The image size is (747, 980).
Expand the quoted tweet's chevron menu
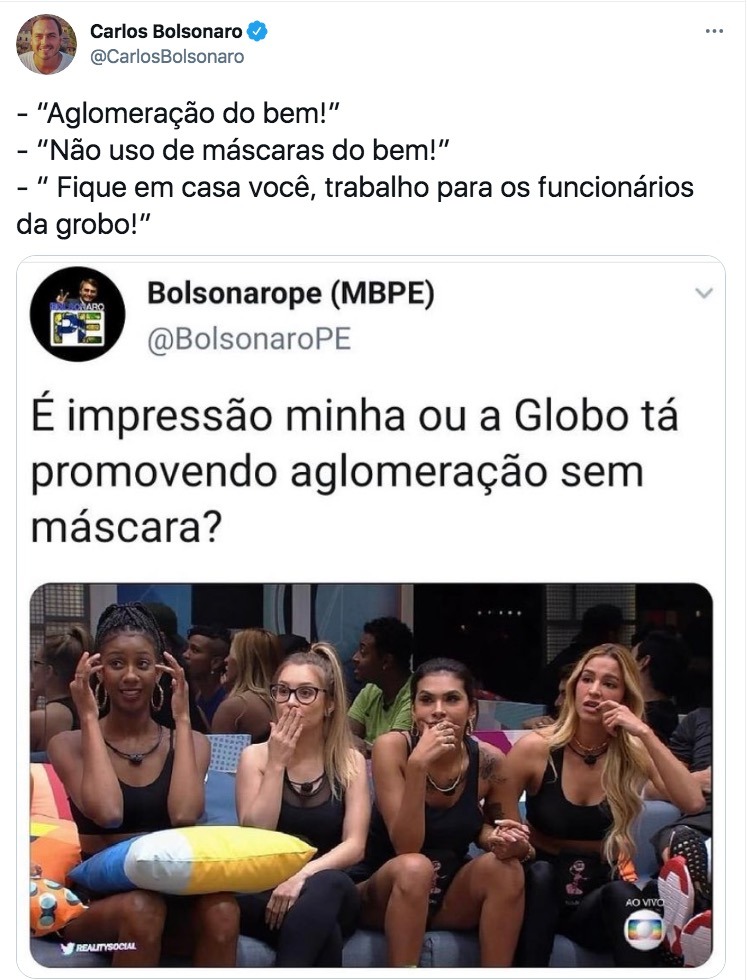[x=704, y=292]
